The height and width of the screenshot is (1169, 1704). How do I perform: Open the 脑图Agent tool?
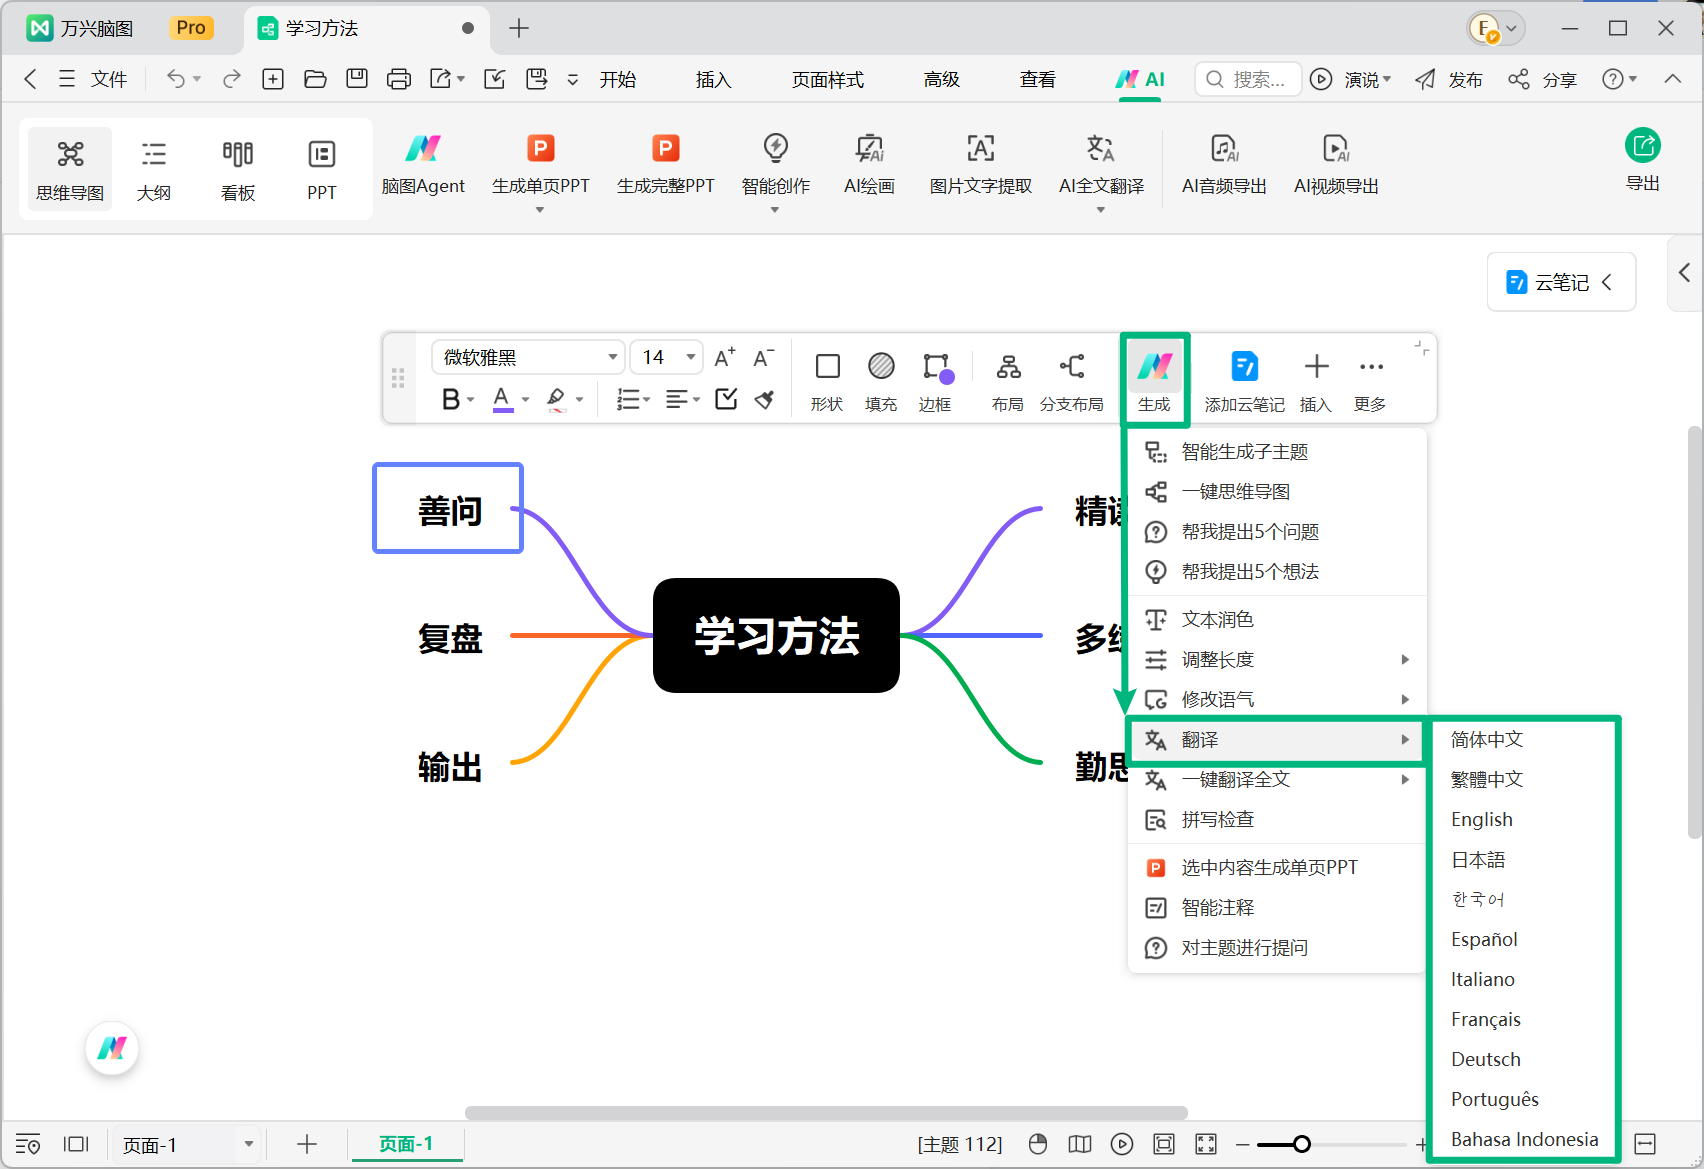pos(423,166)
